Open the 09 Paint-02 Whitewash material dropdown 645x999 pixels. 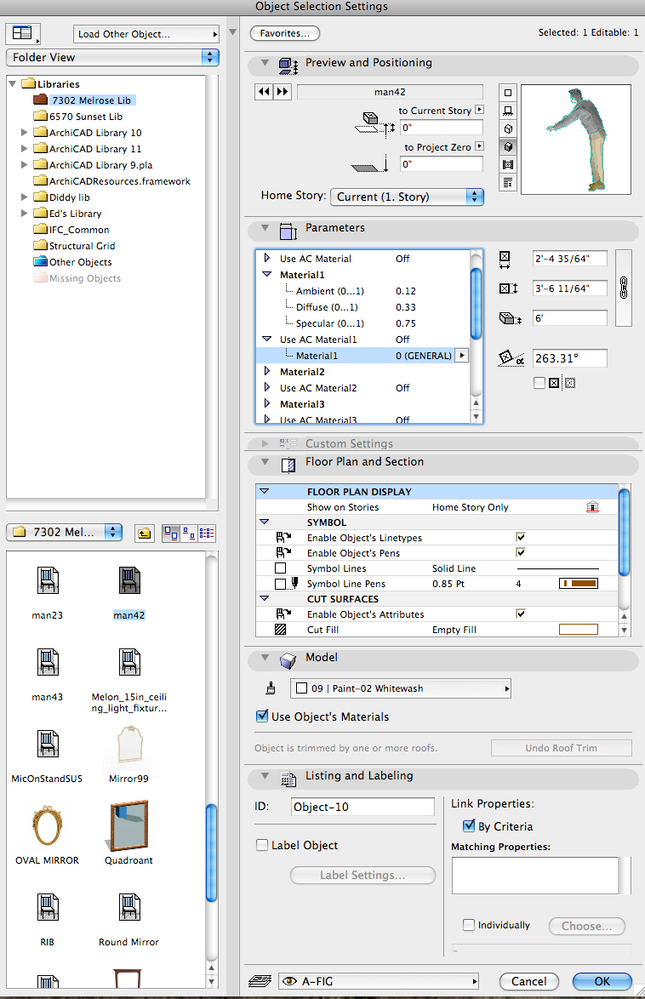click(401, 688)
